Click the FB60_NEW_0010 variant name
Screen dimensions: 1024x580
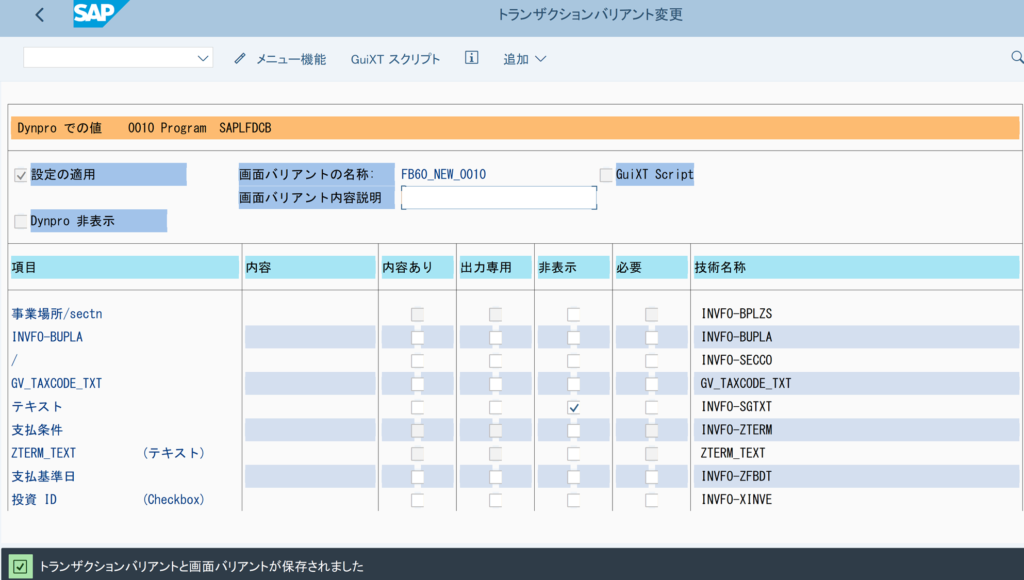pos(443,174)
